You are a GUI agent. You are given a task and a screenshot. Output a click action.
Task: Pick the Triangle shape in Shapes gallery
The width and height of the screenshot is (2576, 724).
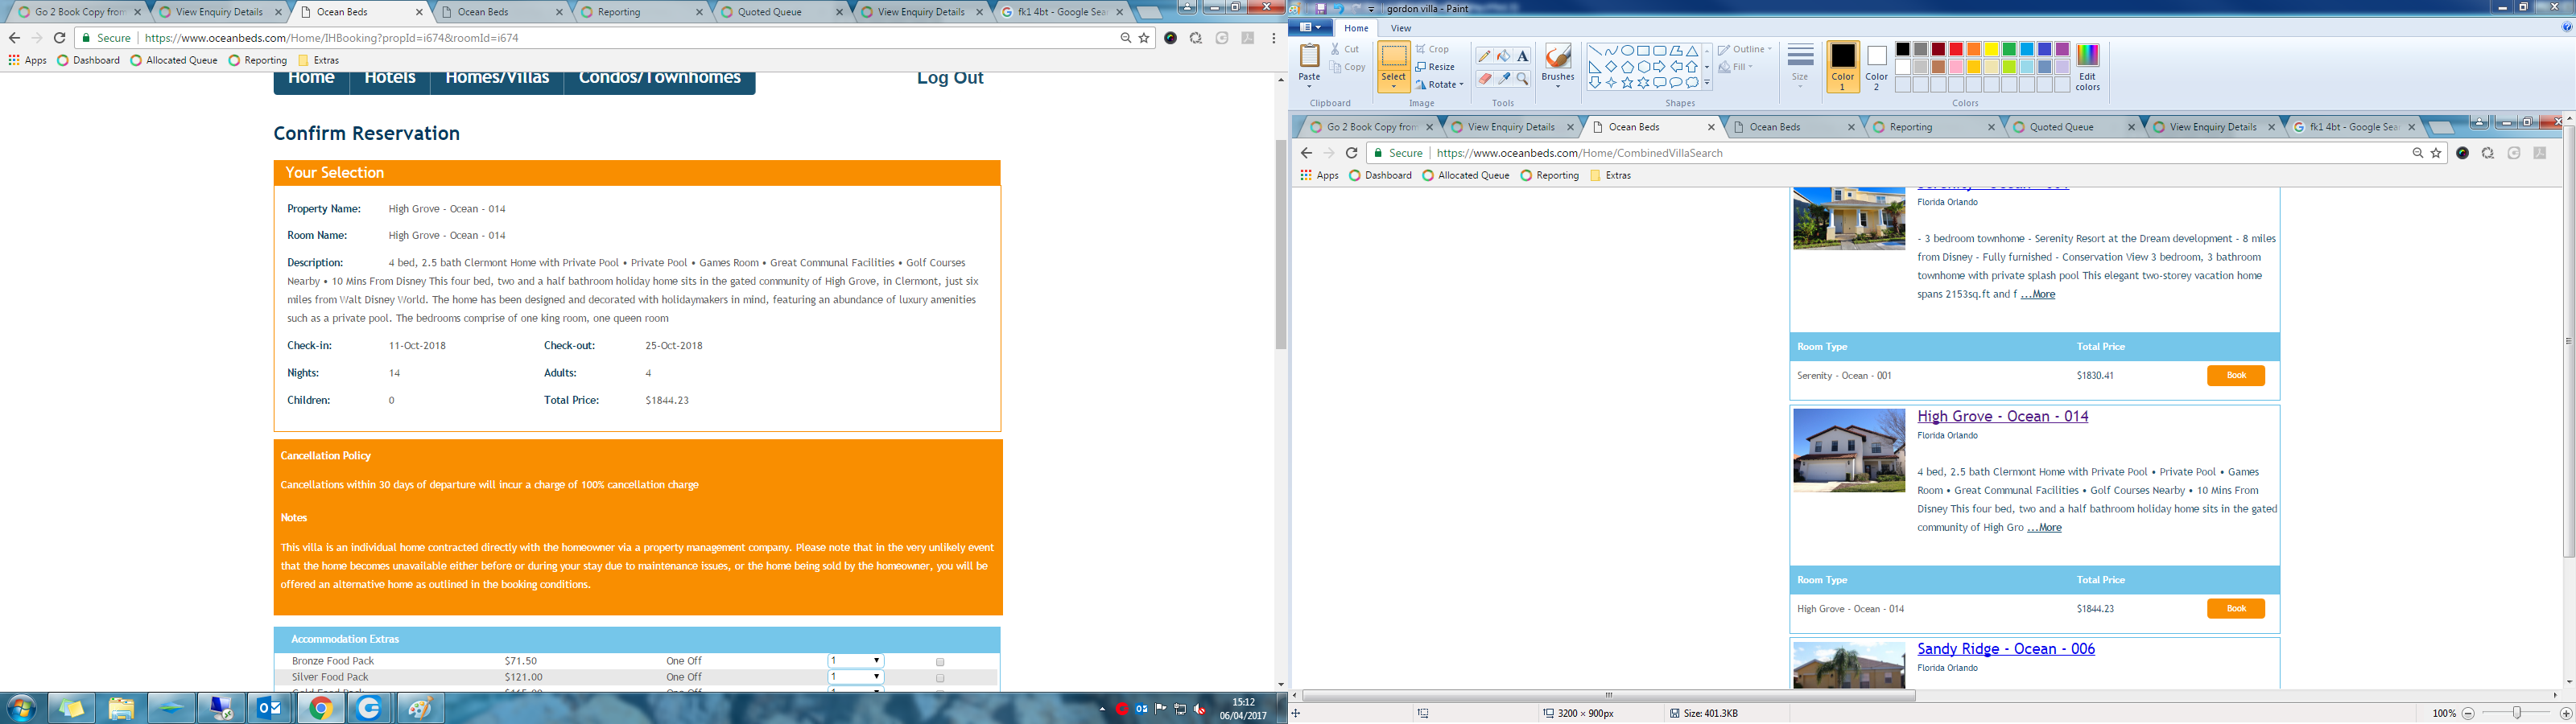(1692, 50)
